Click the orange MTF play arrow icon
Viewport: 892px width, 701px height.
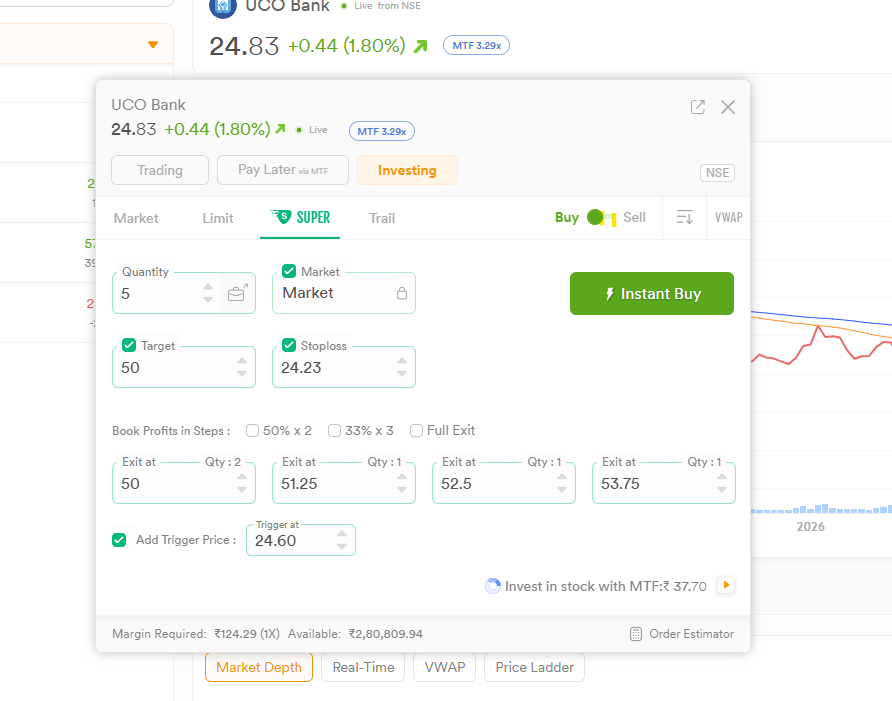(726, 585)
